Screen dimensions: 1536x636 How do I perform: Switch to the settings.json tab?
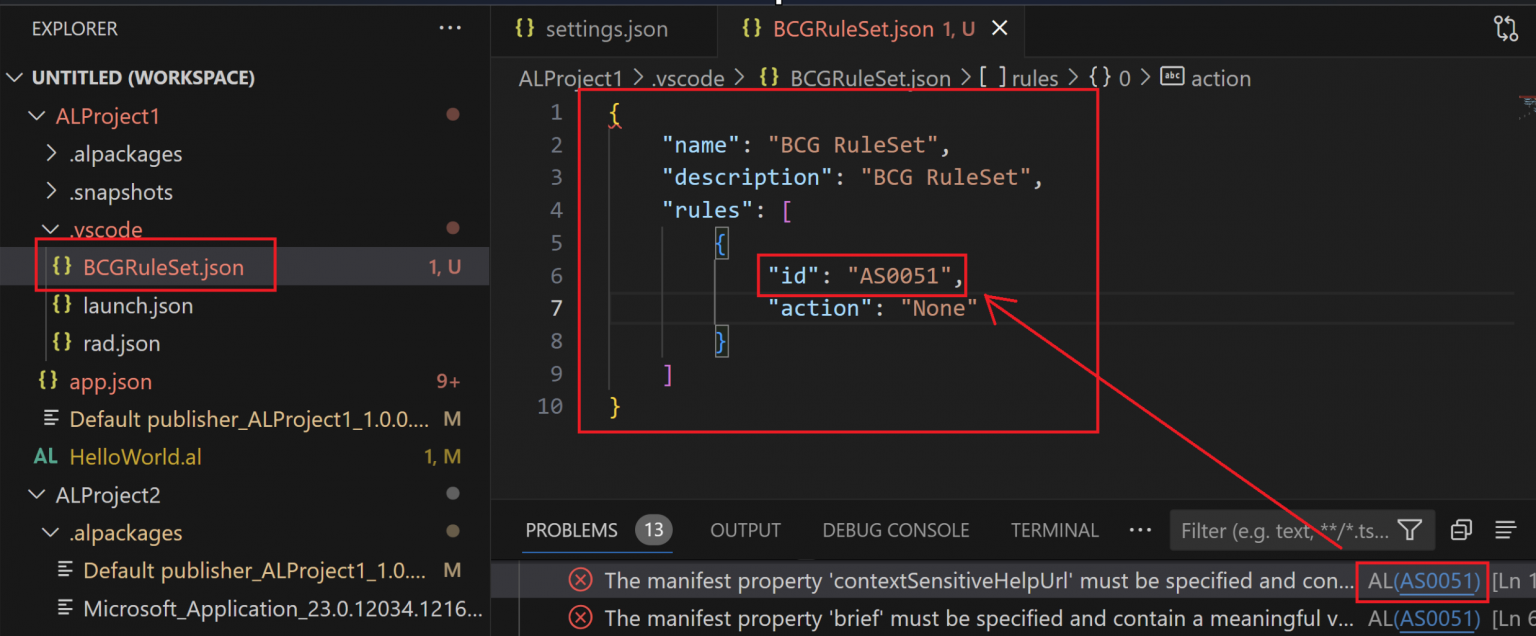[x=604, y=29]
